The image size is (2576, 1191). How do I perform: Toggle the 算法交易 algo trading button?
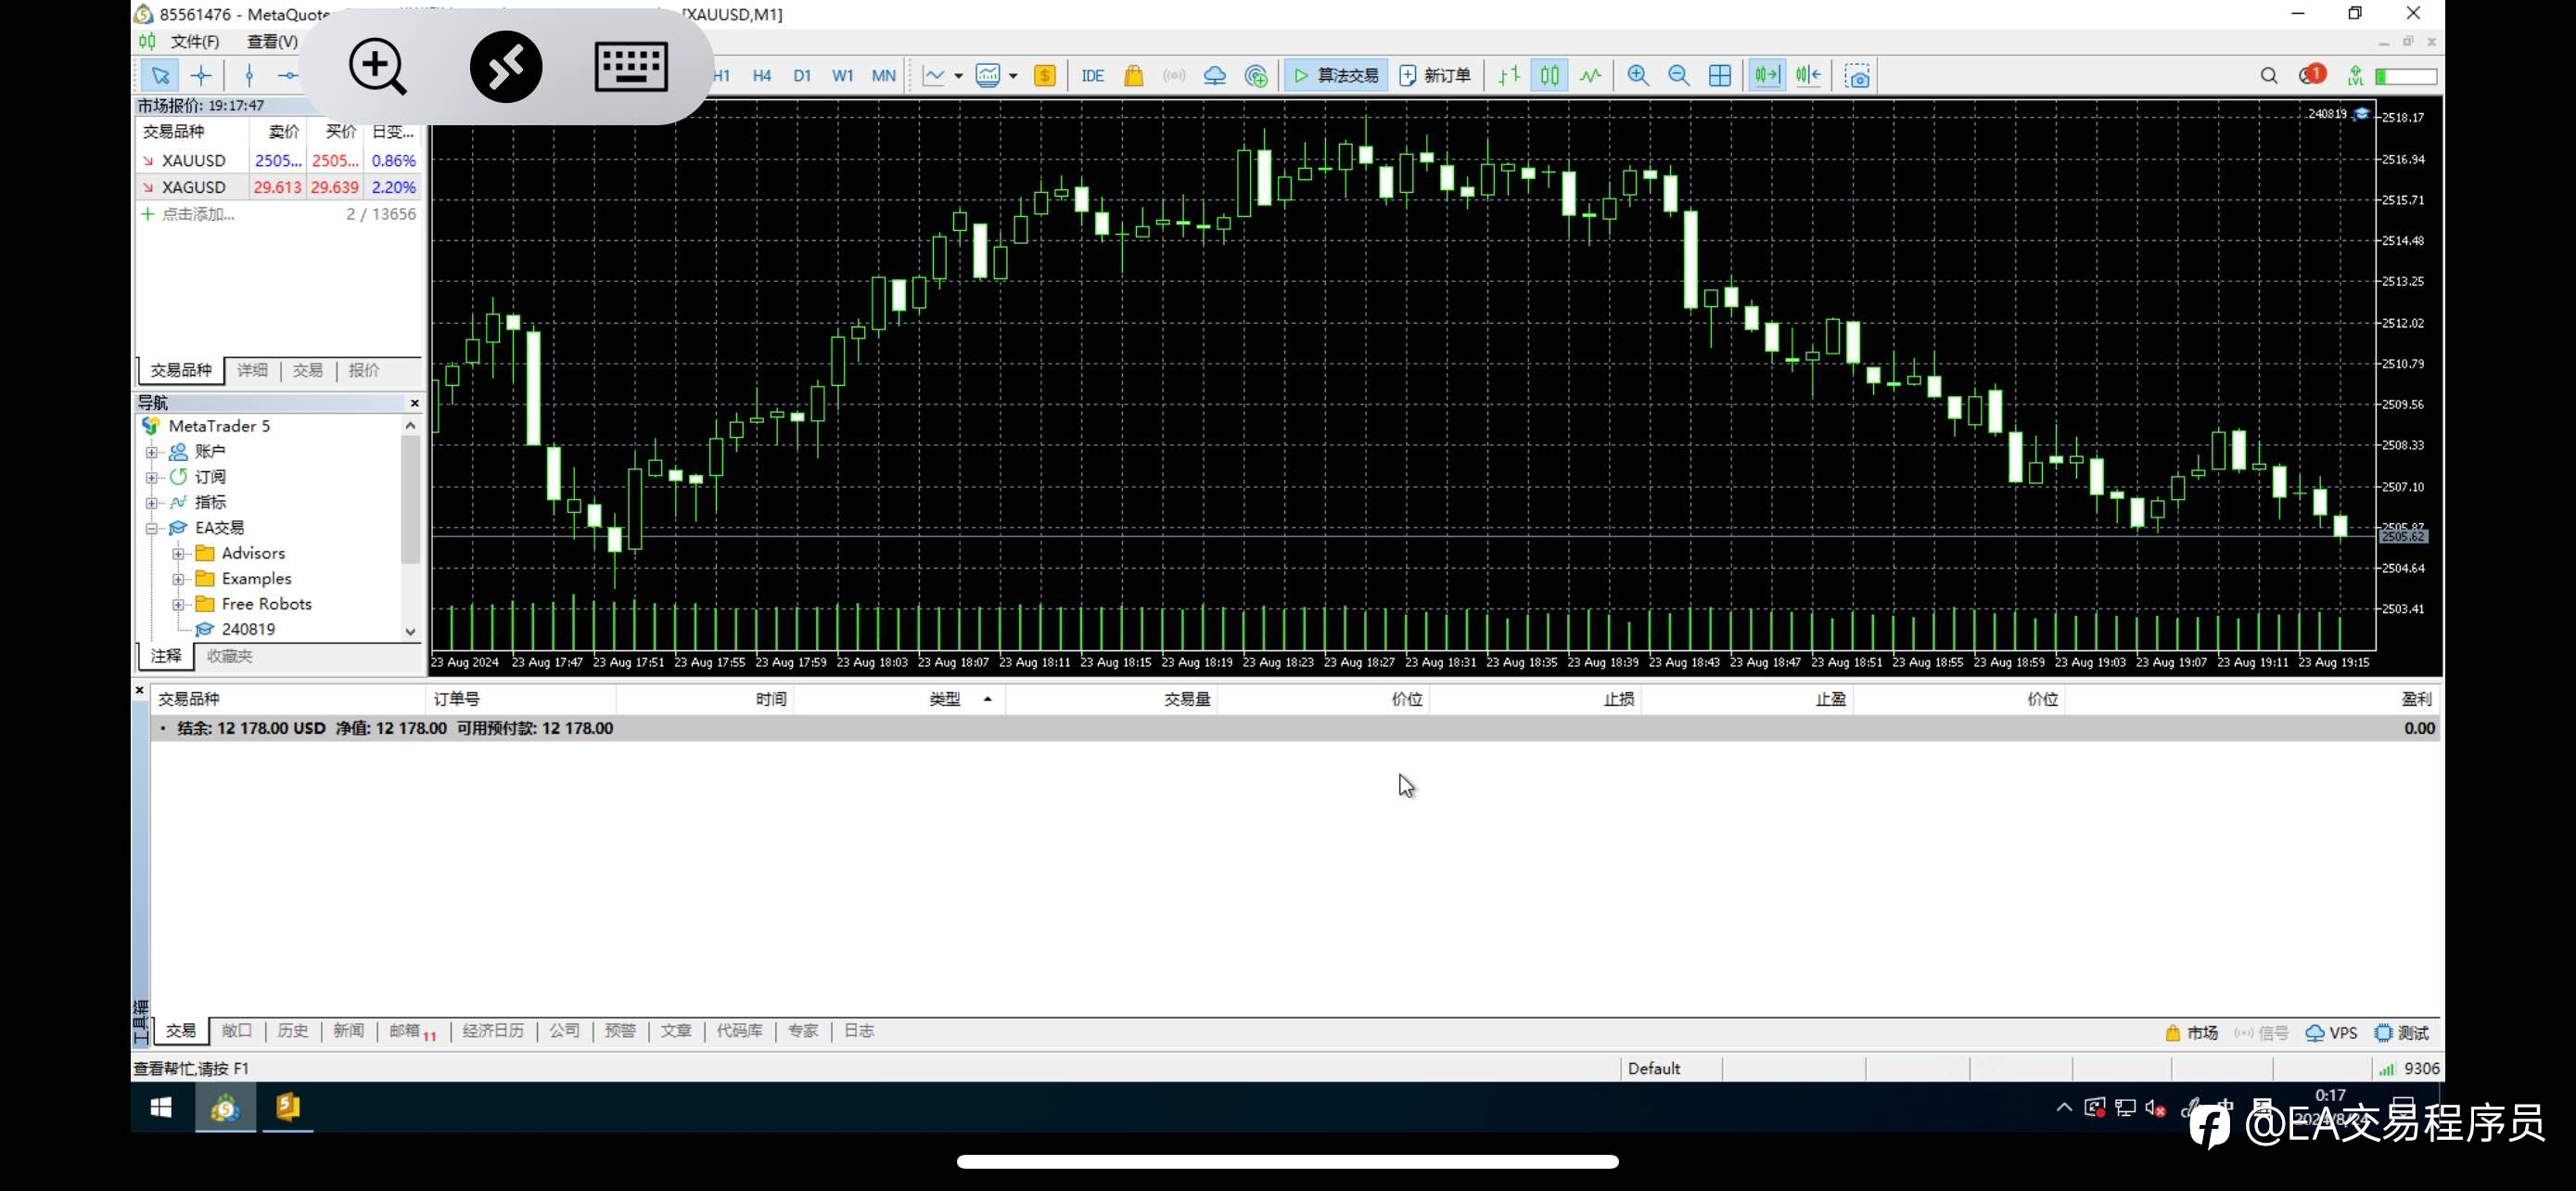[x=1336, y=75]
